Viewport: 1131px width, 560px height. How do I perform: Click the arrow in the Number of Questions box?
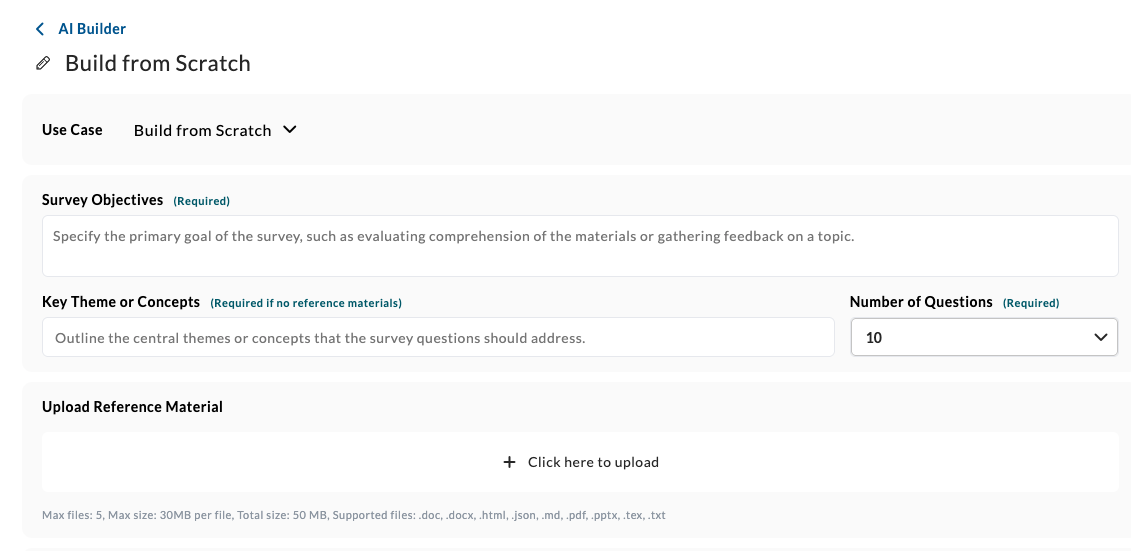point(1101,337)
